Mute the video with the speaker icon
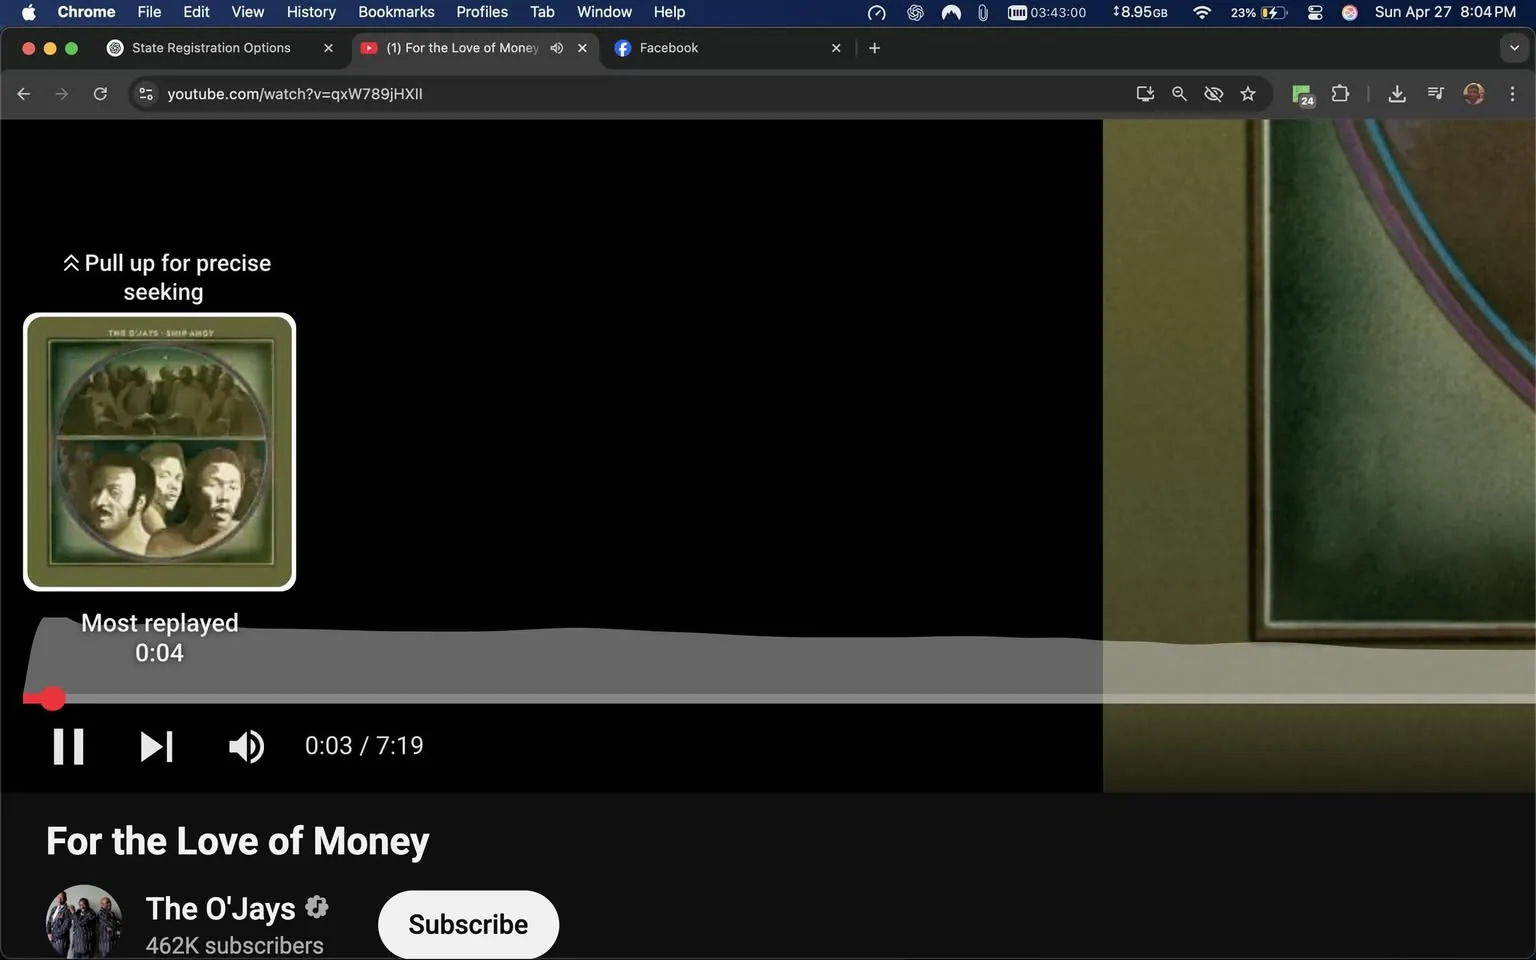This screenshot has height=960, width=1536. tap(246, 745)
